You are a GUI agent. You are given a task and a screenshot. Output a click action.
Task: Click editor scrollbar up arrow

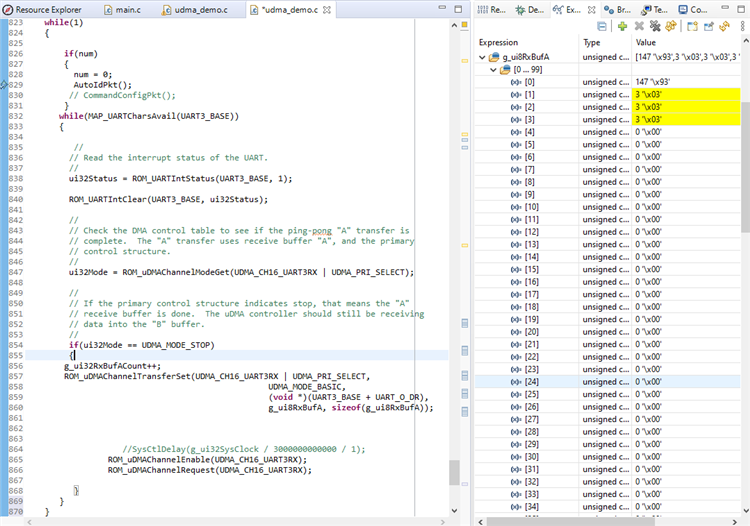(x=454, y=25)
